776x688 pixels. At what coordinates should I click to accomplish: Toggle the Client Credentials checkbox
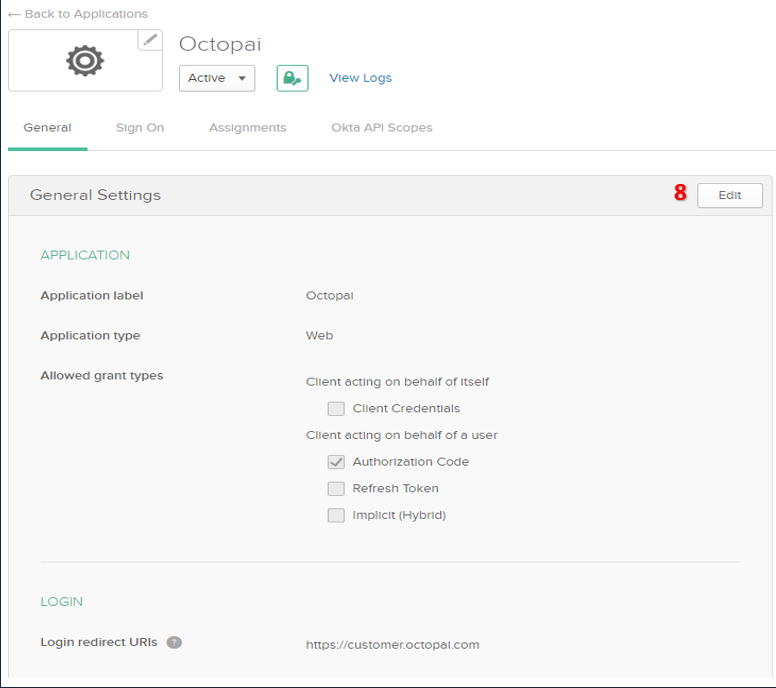336,408
